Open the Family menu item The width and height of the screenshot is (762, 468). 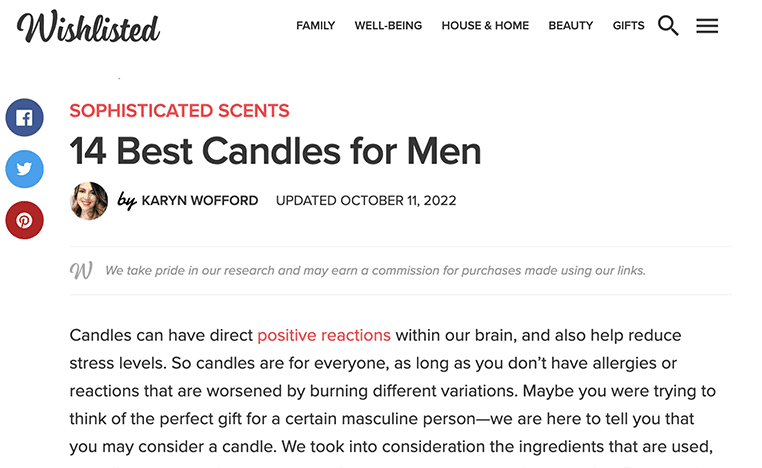point(315,26)
